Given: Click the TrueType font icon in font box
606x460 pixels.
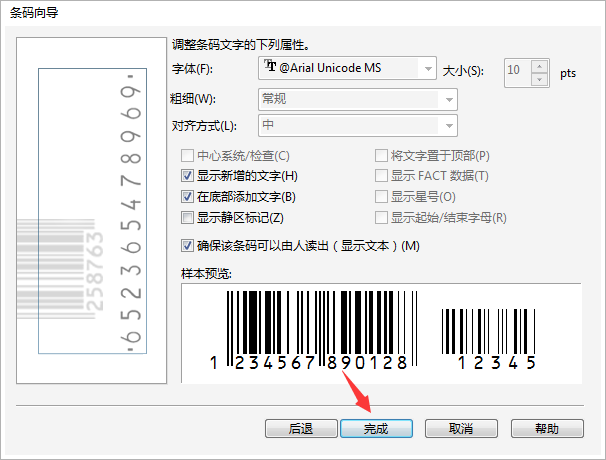Looking at the screenshot, I should pyautogui.click(x=270, y=66).
